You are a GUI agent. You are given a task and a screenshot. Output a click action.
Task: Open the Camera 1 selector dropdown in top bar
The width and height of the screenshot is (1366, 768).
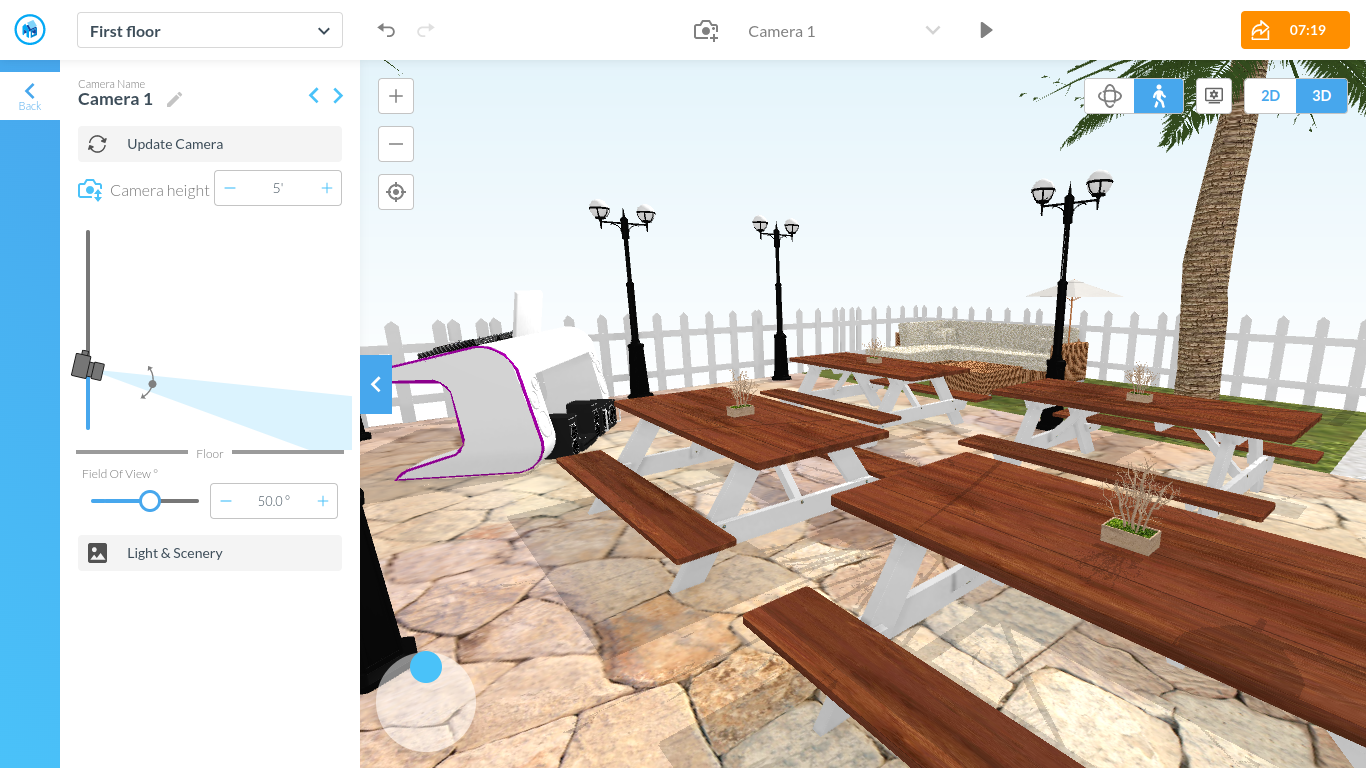click(932, 30)
